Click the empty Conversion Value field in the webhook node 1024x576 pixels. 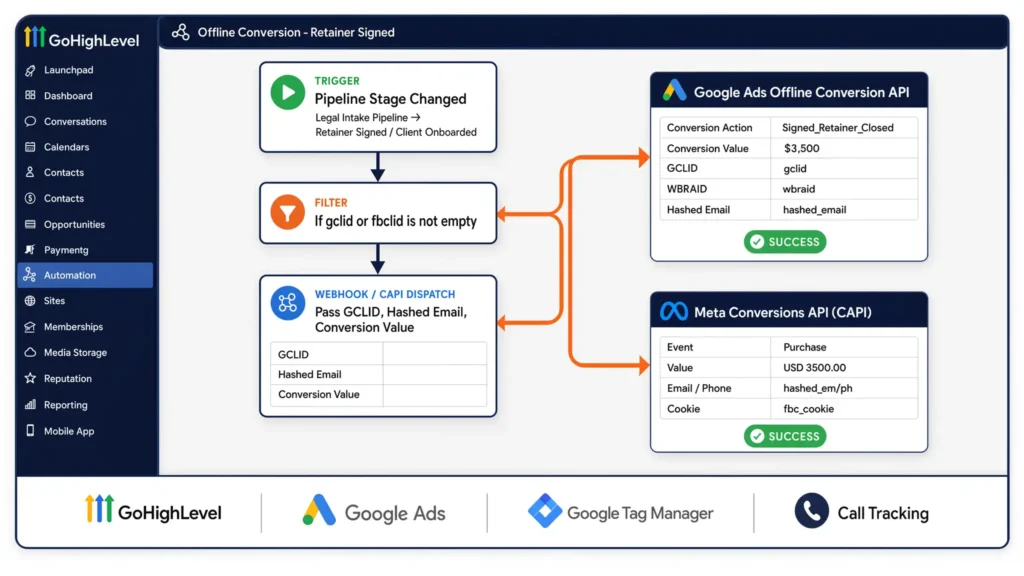click(x=434, y=394)
